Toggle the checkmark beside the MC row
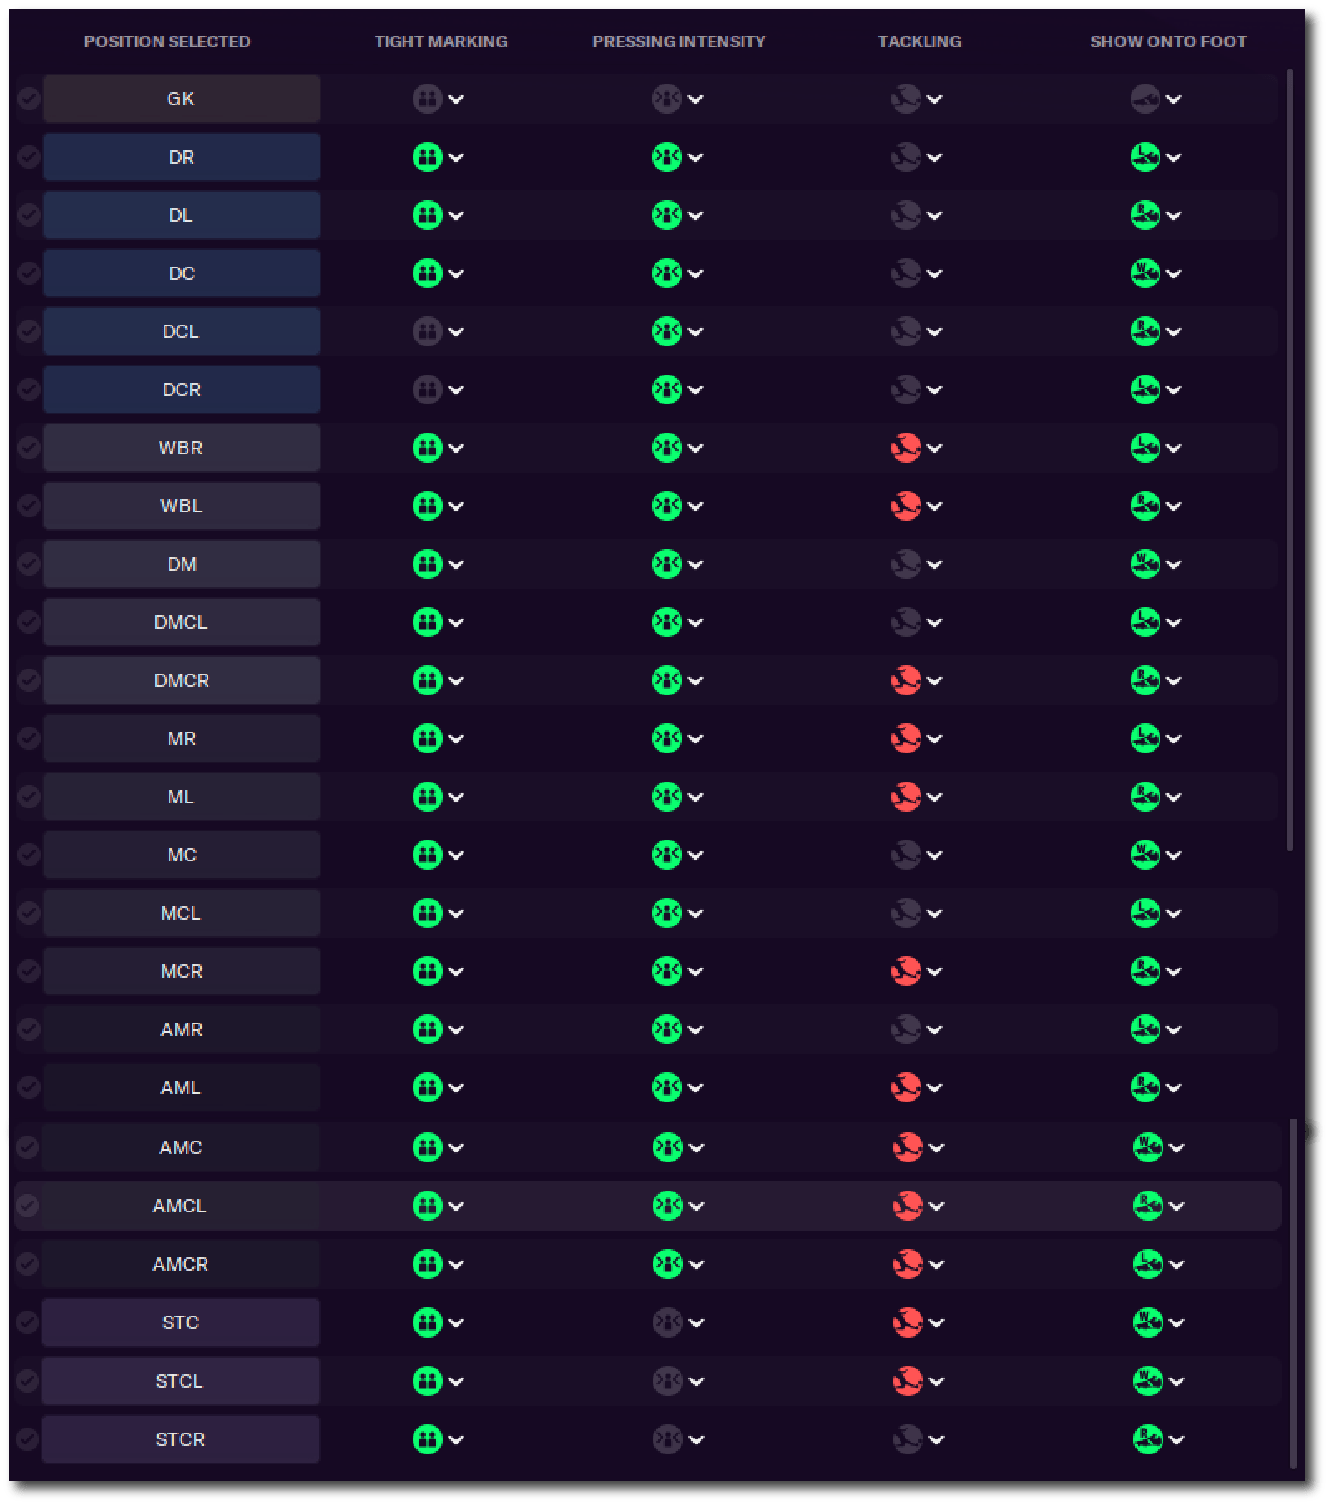Viewport: 1328px width, 1504px height. tap(28, 854)
